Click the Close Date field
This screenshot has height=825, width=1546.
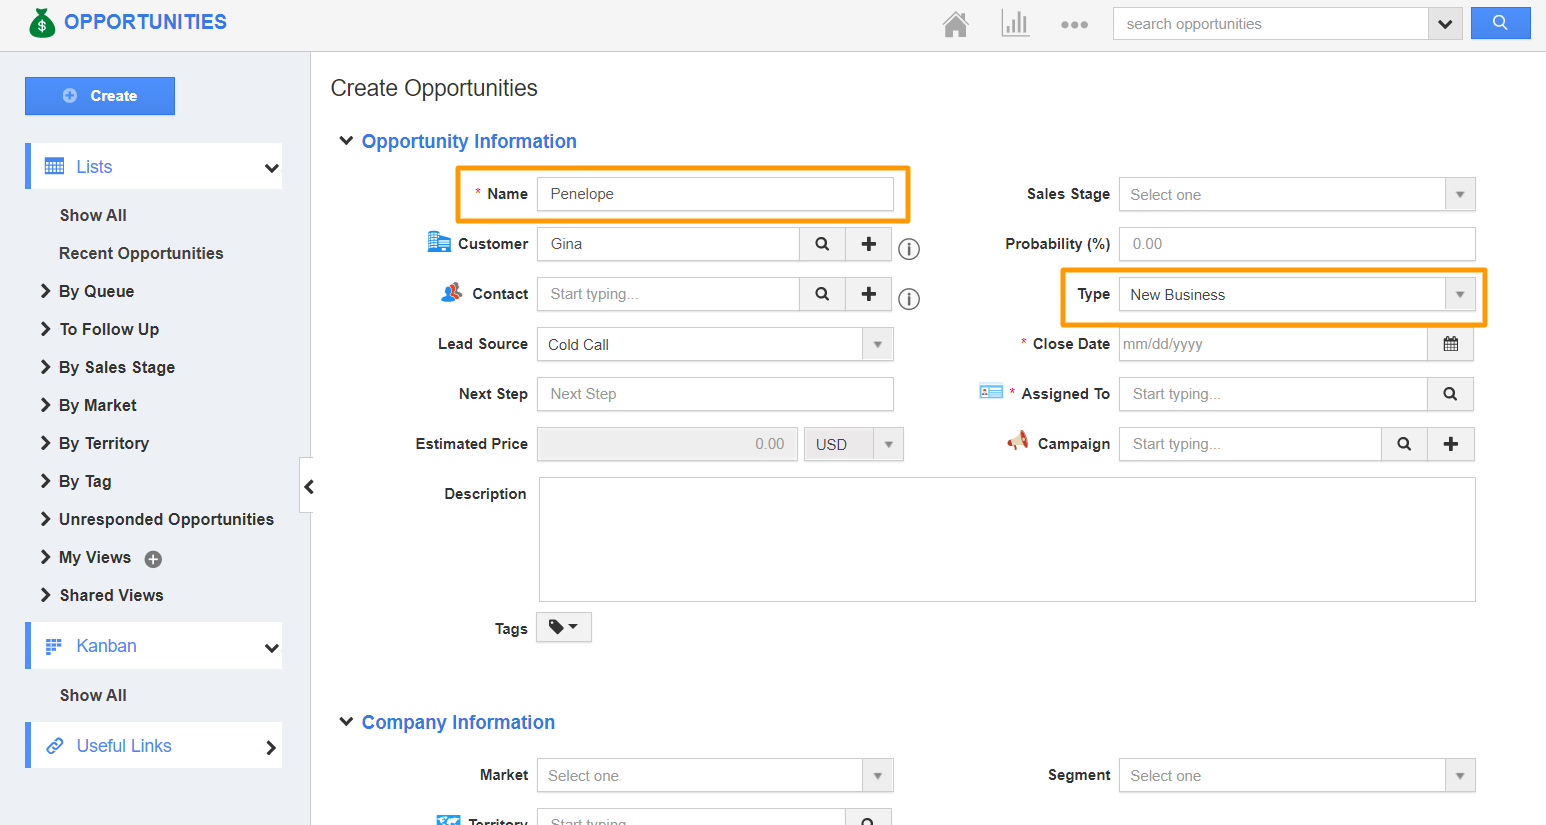pyautogui.click(x=1273, y=344)
